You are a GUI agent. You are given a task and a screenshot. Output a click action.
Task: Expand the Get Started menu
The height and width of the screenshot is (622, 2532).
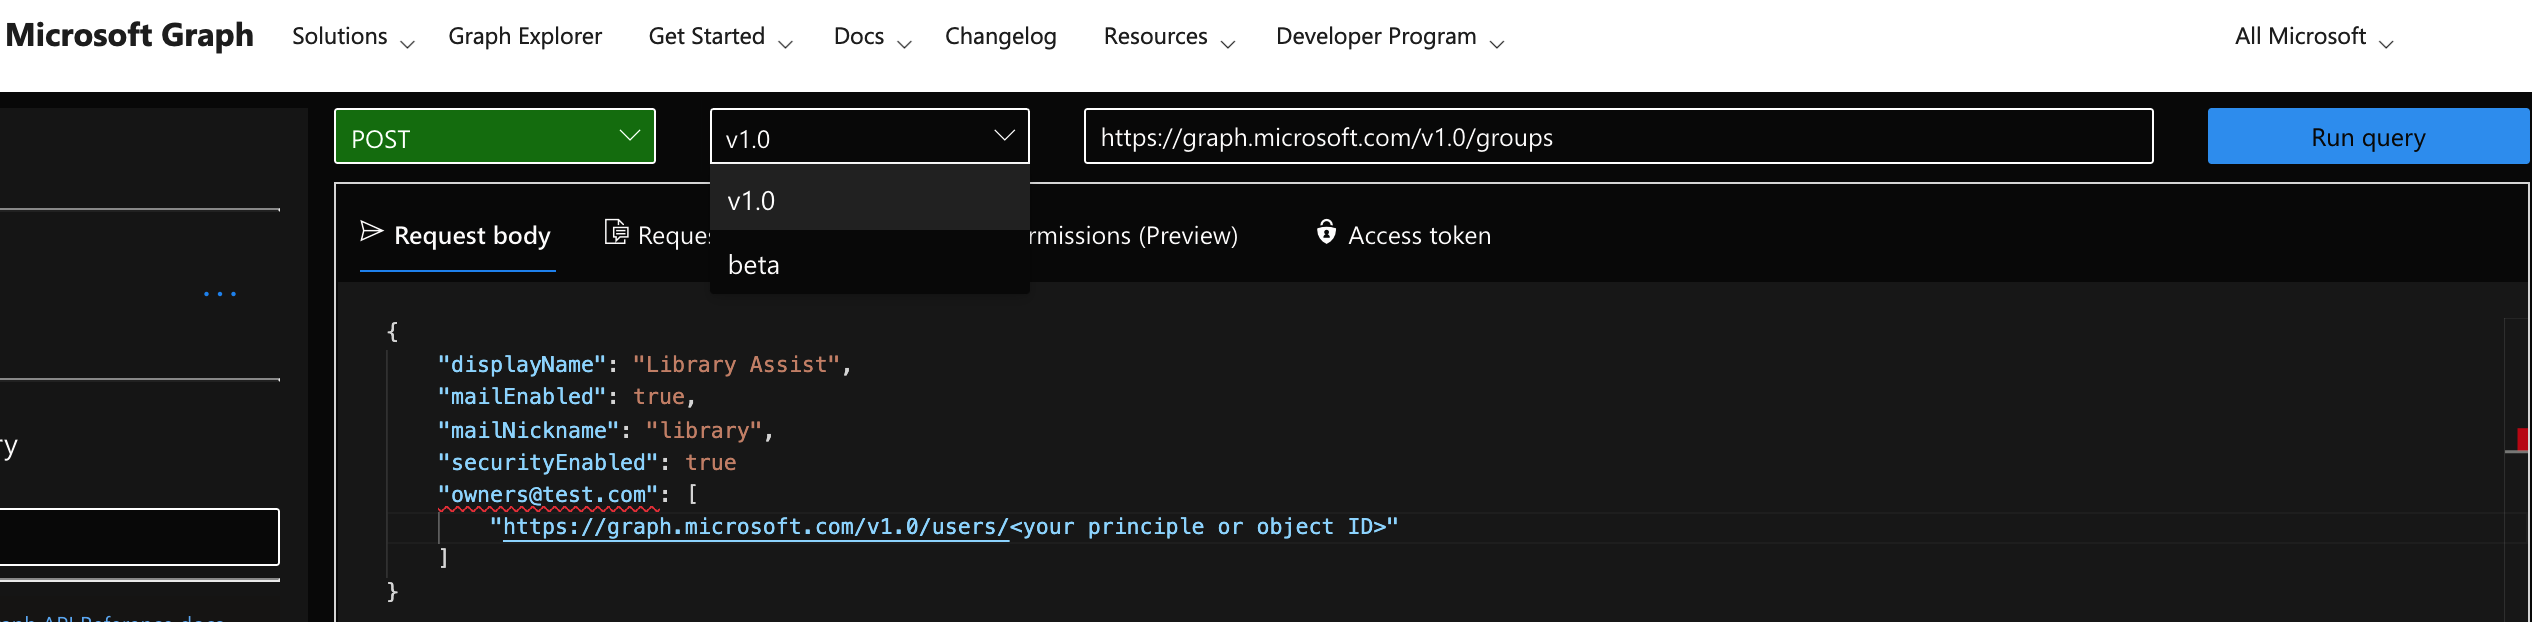[719, 37]
